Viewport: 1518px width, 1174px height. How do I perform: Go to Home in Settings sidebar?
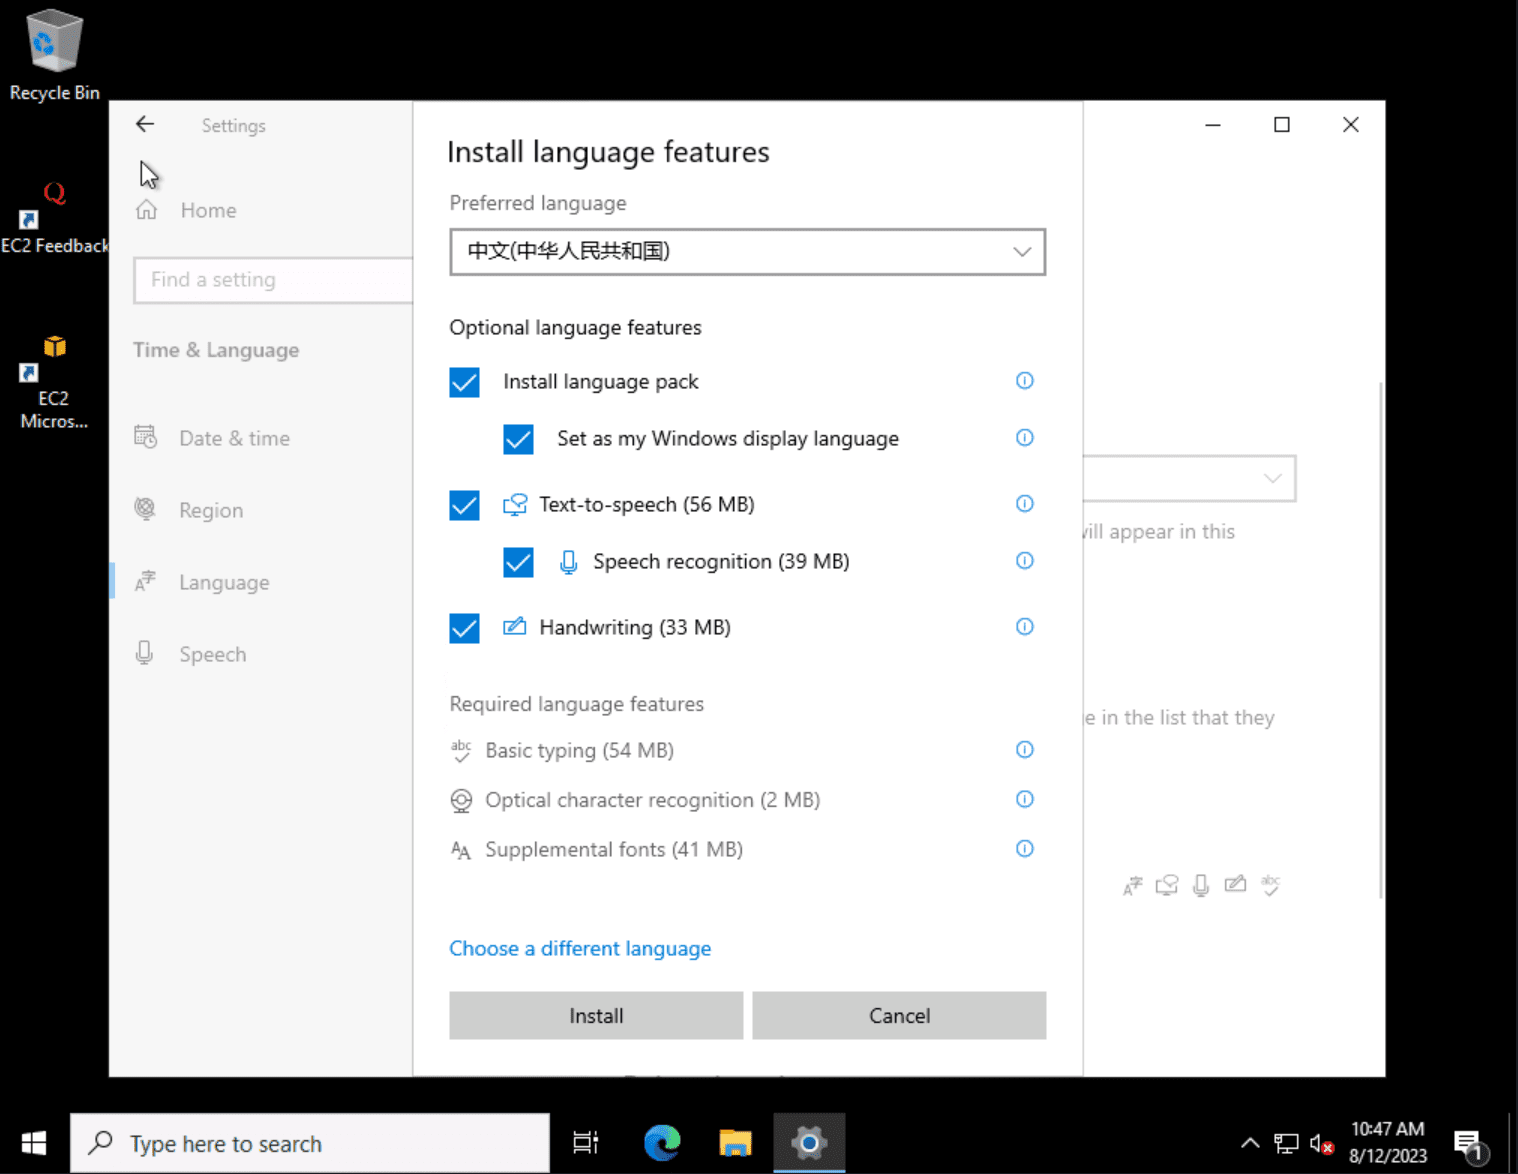(x=208, y=210)
